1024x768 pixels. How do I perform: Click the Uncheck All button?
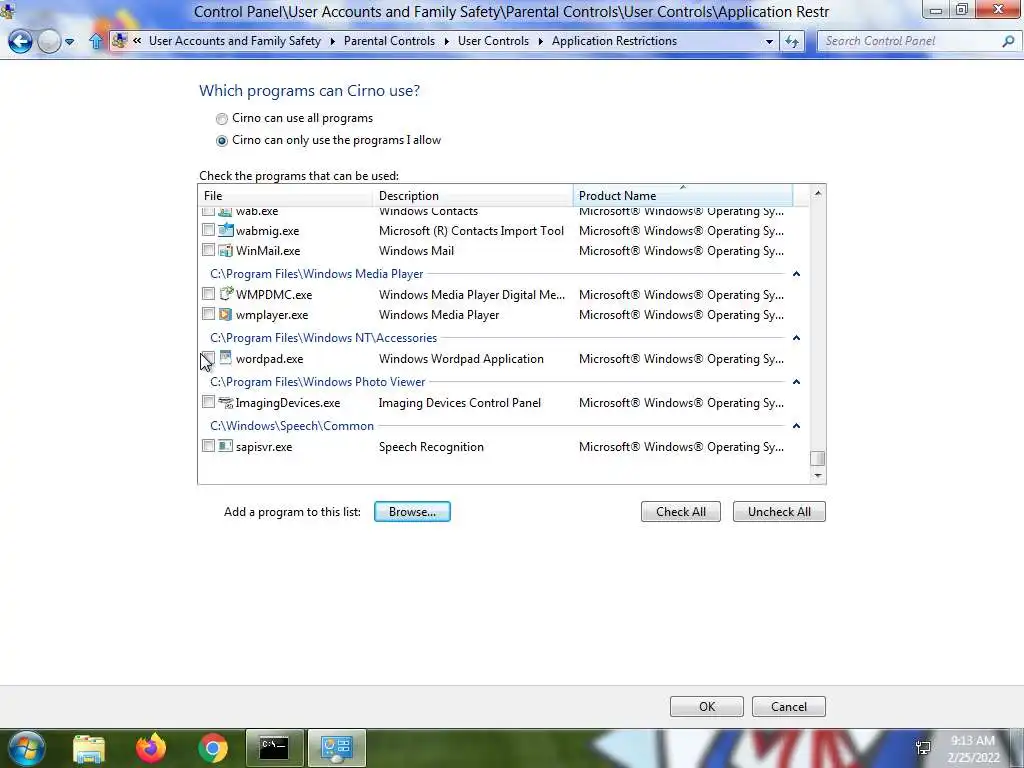coord(779,512)
